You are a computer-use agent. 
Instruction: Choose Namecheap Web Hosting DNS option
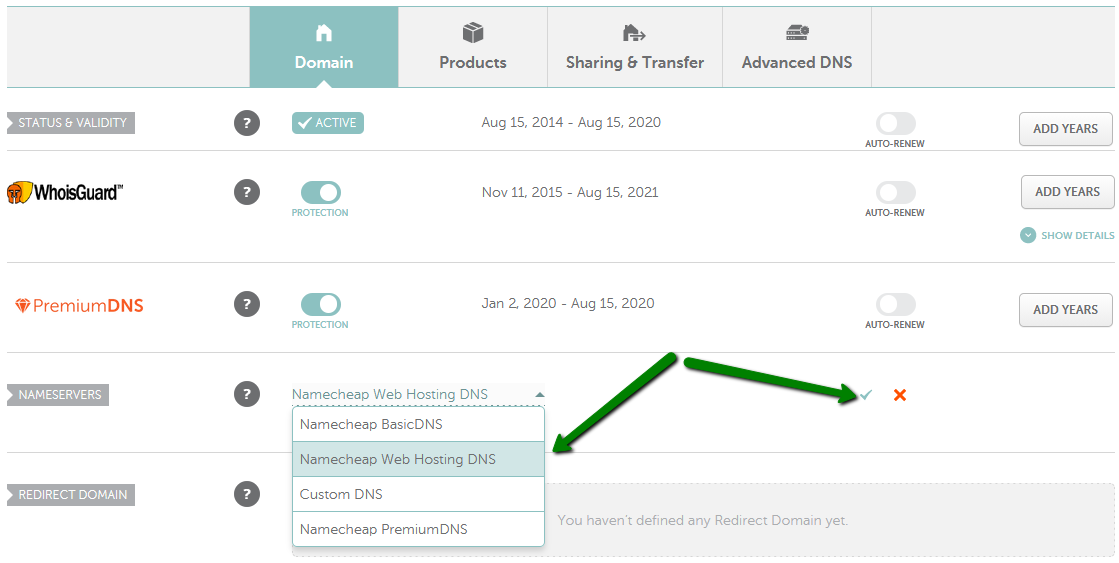[x=418, y=460]
